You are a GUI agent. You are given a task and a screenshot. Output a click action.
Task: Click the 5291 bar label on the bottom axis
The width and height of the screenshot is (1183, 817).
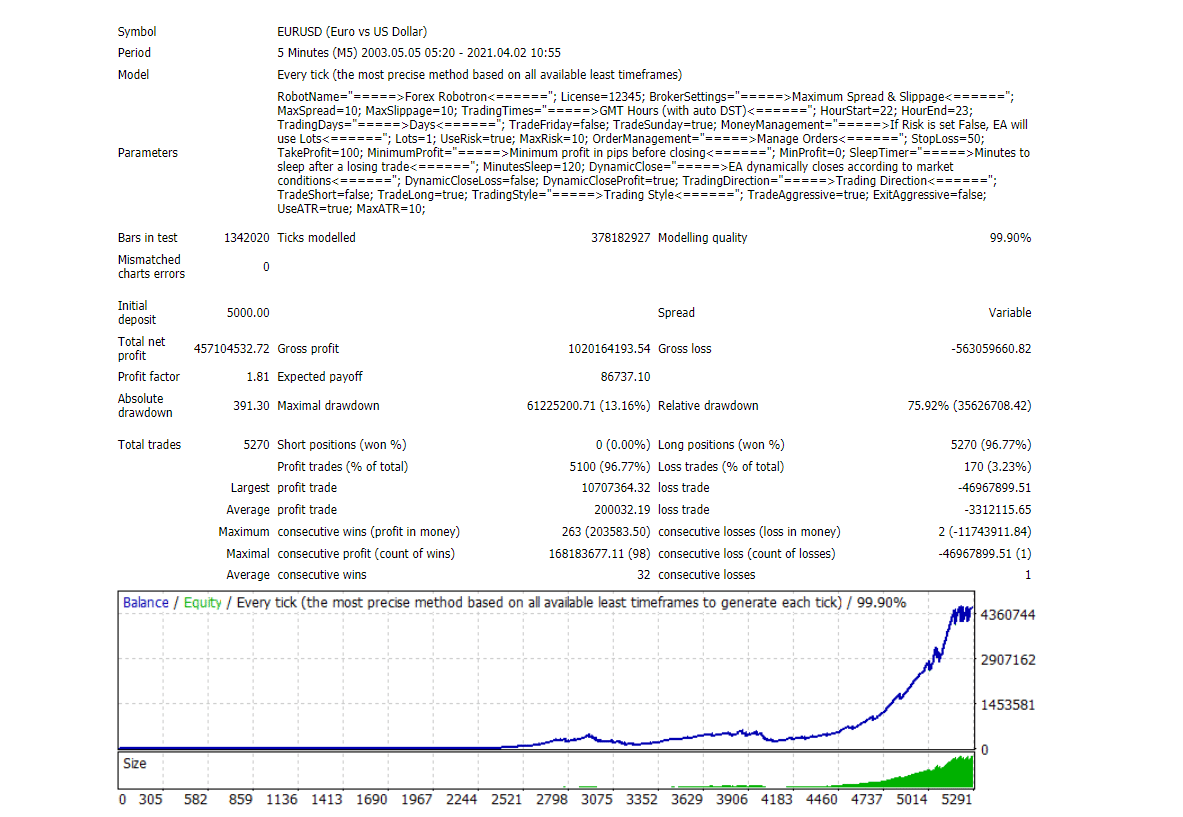958,800
